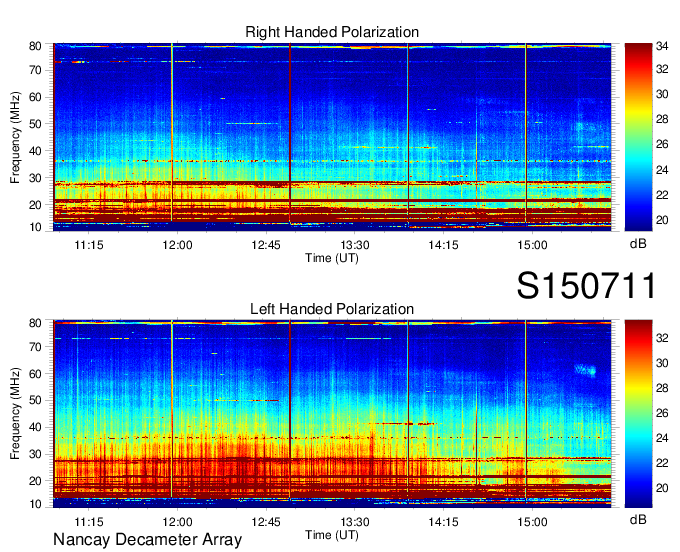
Task: Click the Left Handed plot's color scale bar
Action: tap(638, 414)
